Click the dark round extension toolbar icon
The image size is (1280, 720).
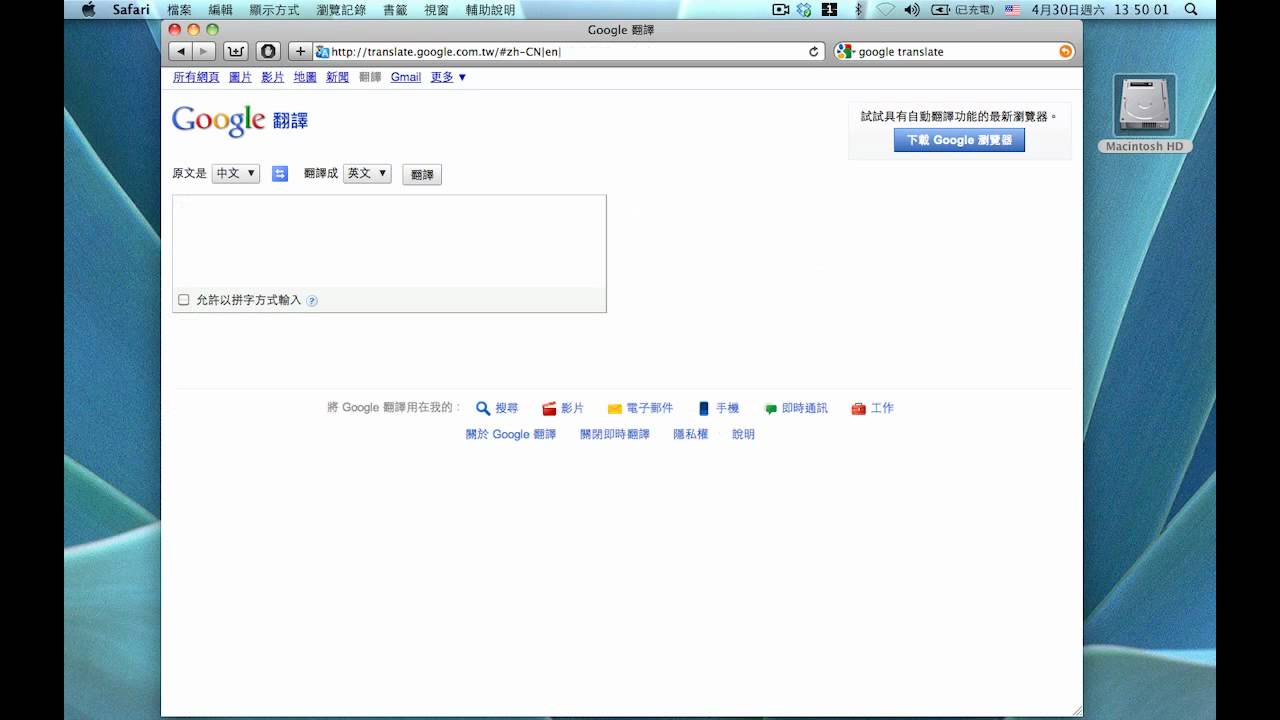pos(268,51)
